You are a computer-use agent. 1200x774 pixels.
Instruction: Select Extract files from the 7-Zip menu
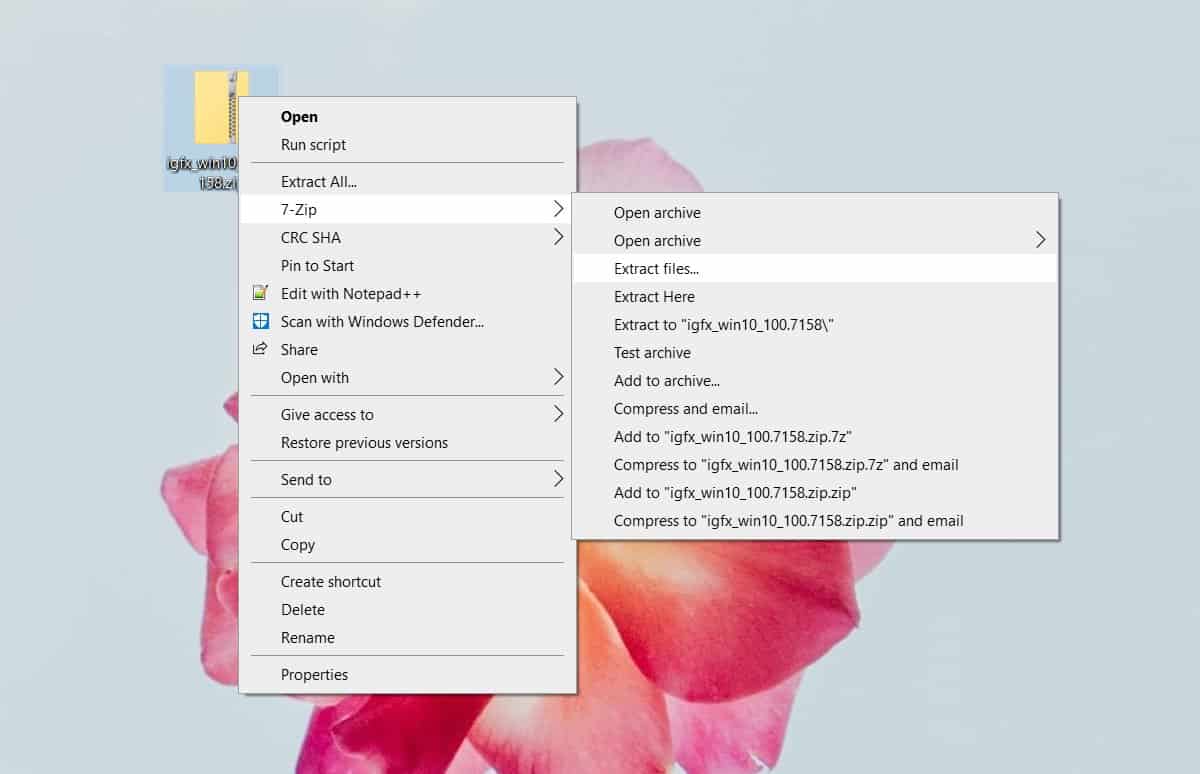[656, 268]
